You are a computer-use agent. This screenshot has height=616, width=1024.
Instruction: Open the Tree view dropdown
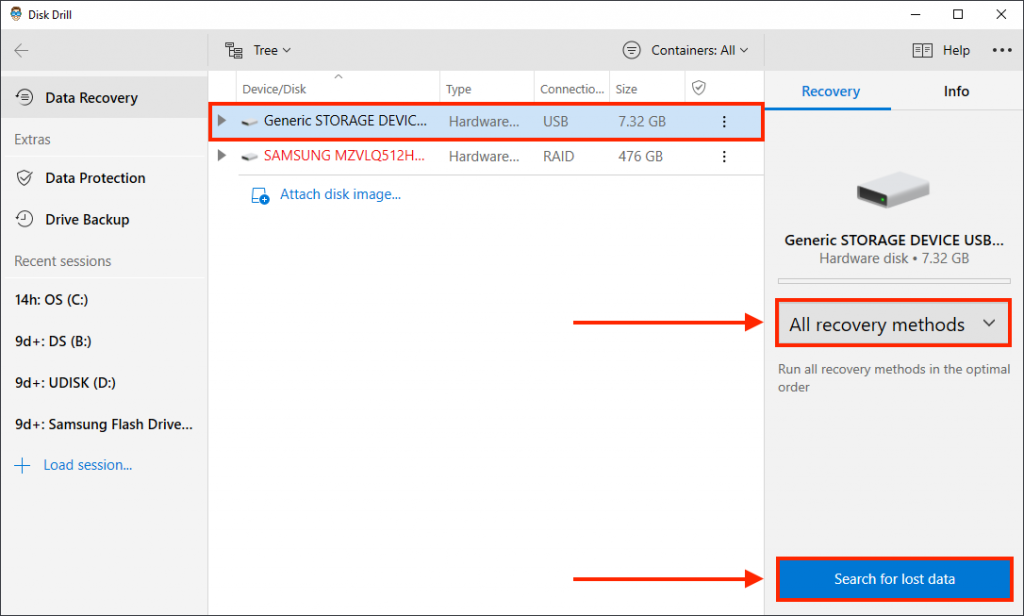pos(258,49)
